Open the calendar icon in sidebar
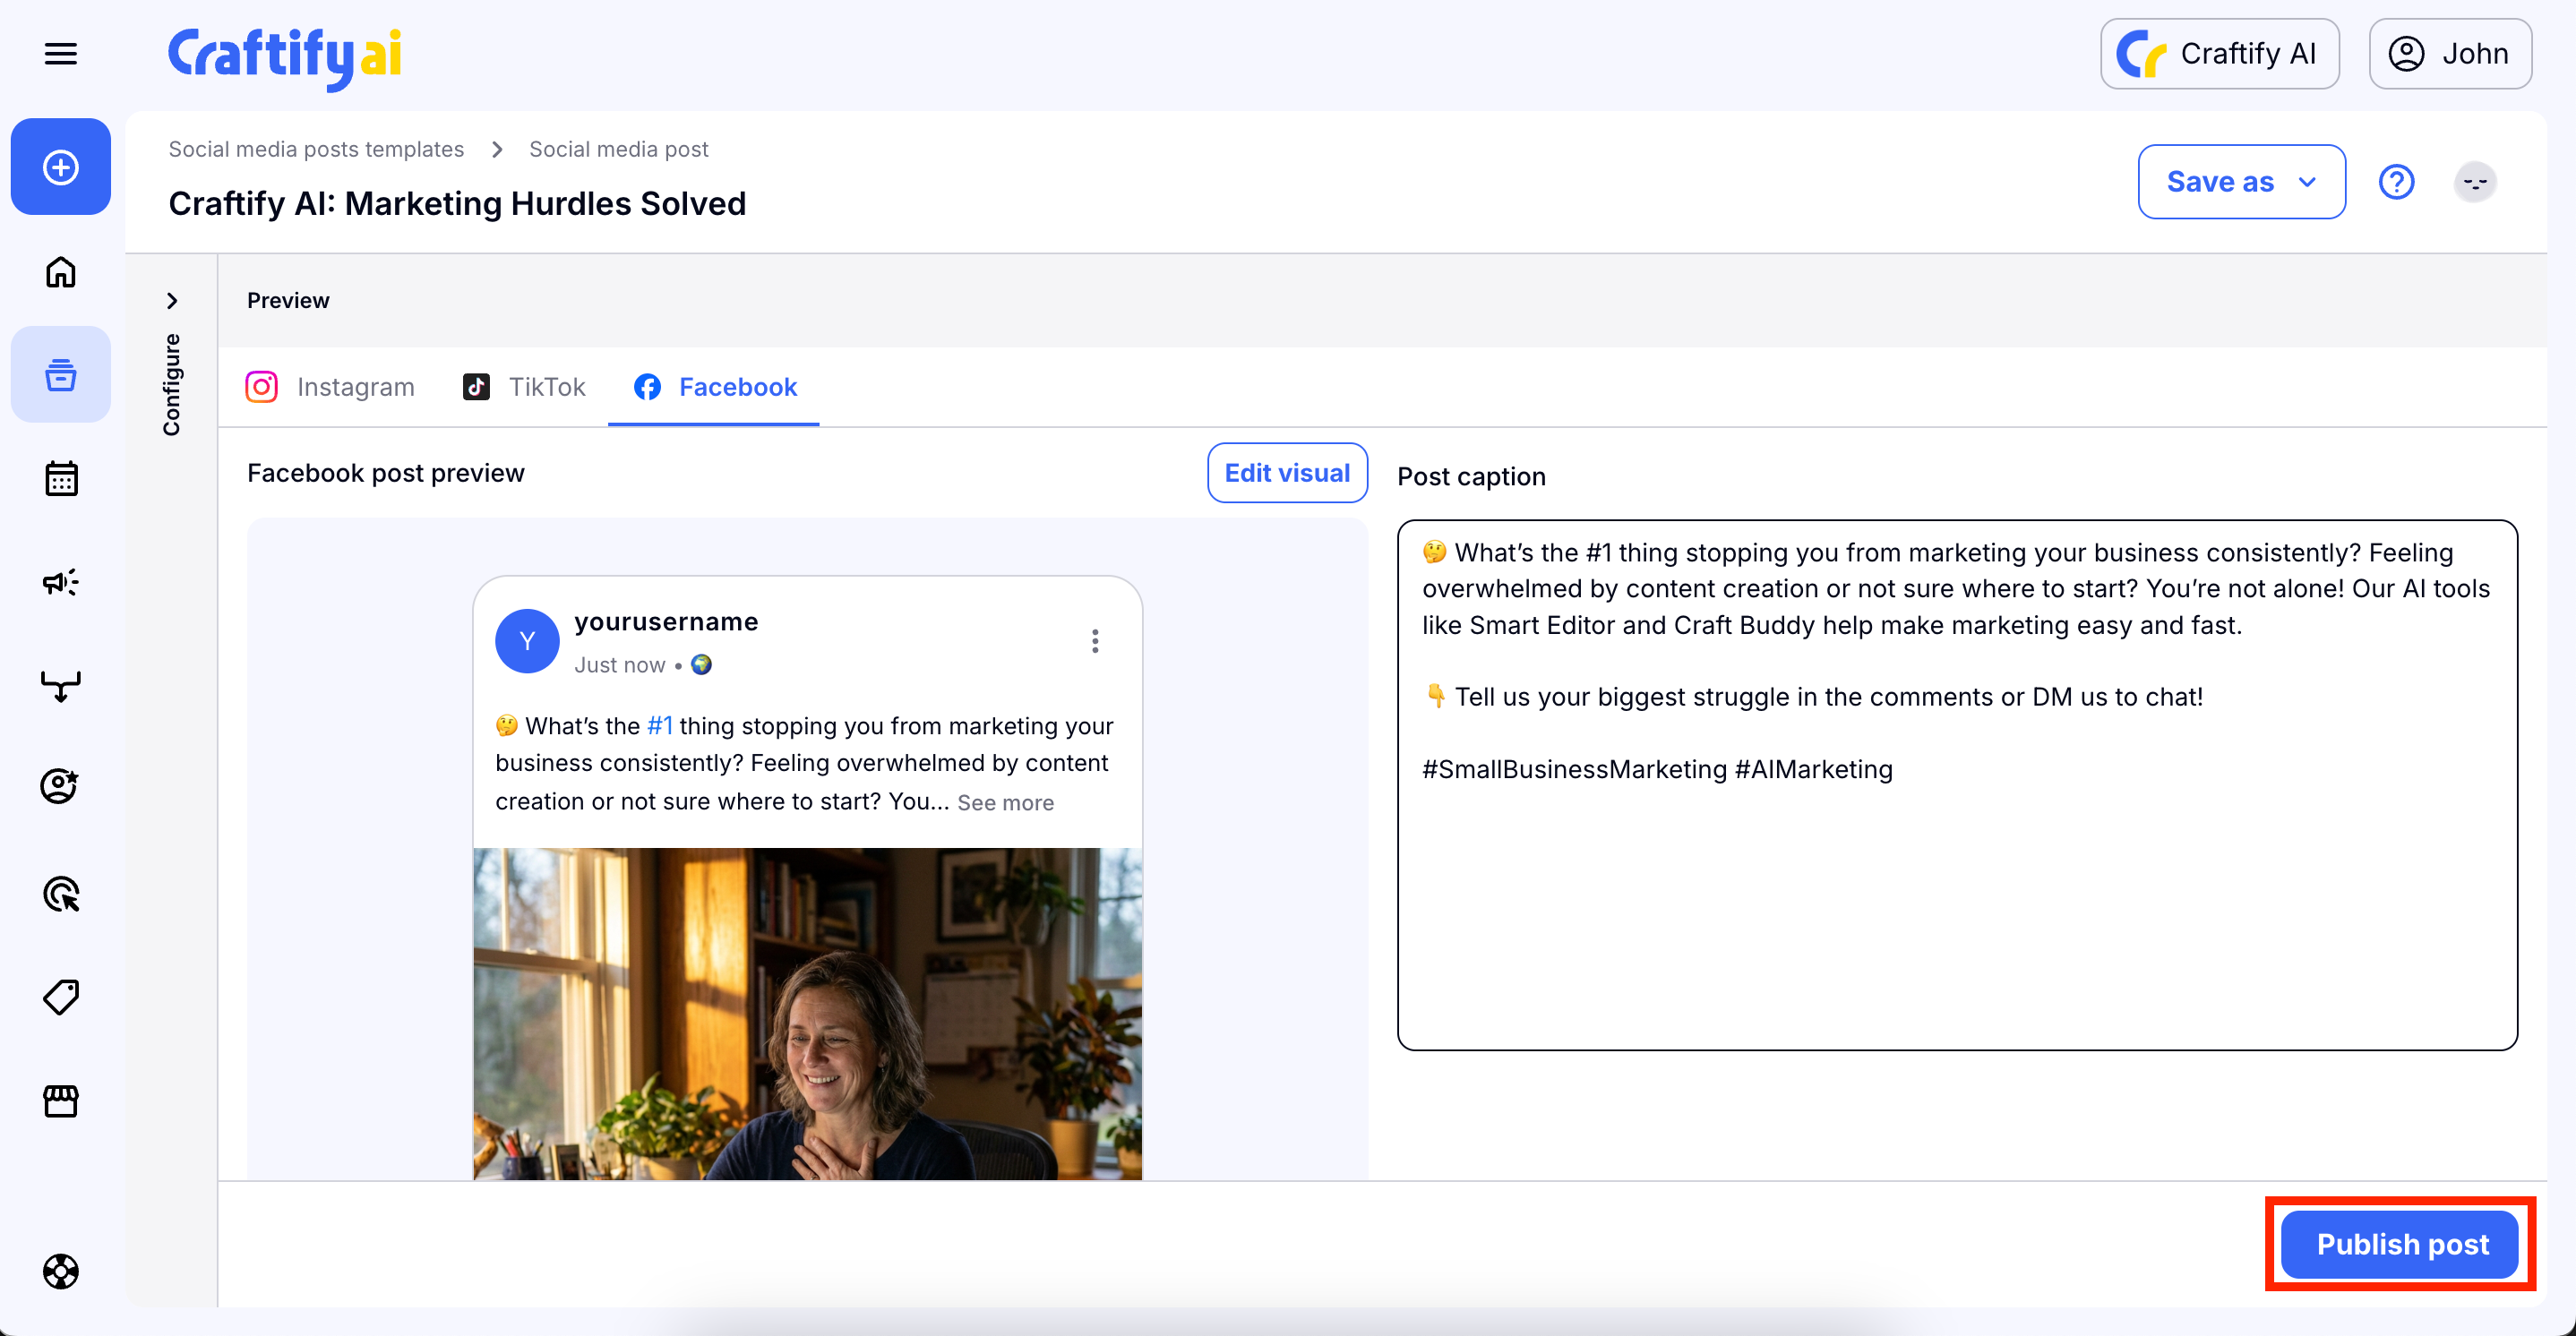Viewport: 2576px width, 1336px height. (60, 479)
